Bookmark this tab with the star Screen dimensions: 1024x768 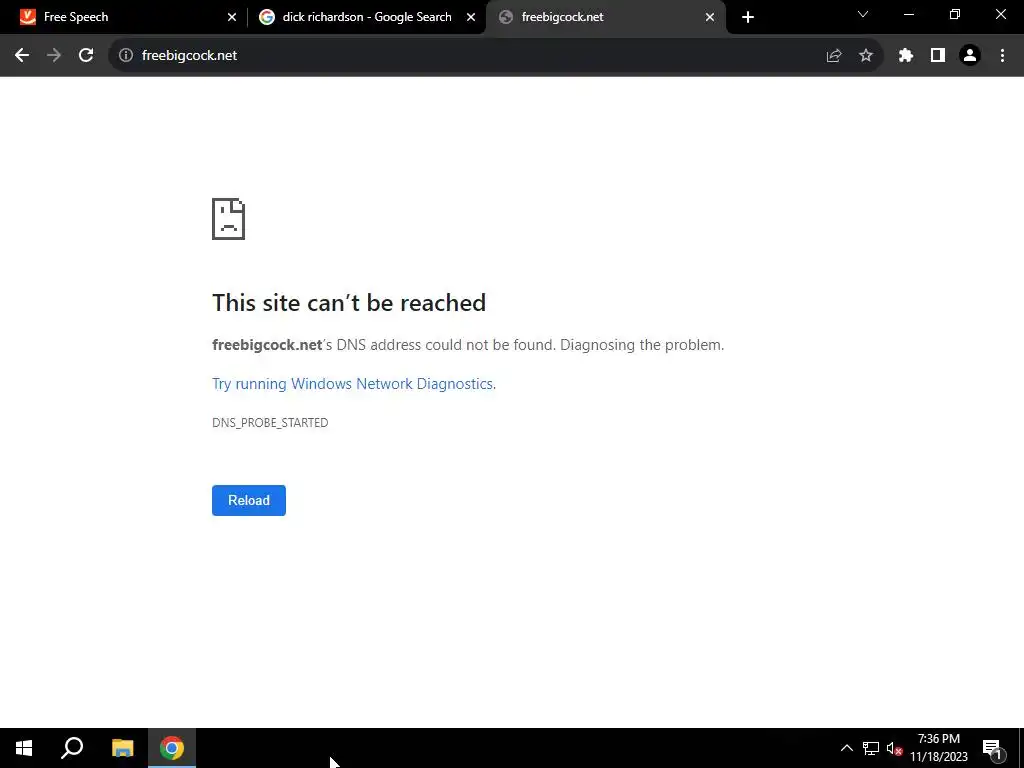[866, 56]
